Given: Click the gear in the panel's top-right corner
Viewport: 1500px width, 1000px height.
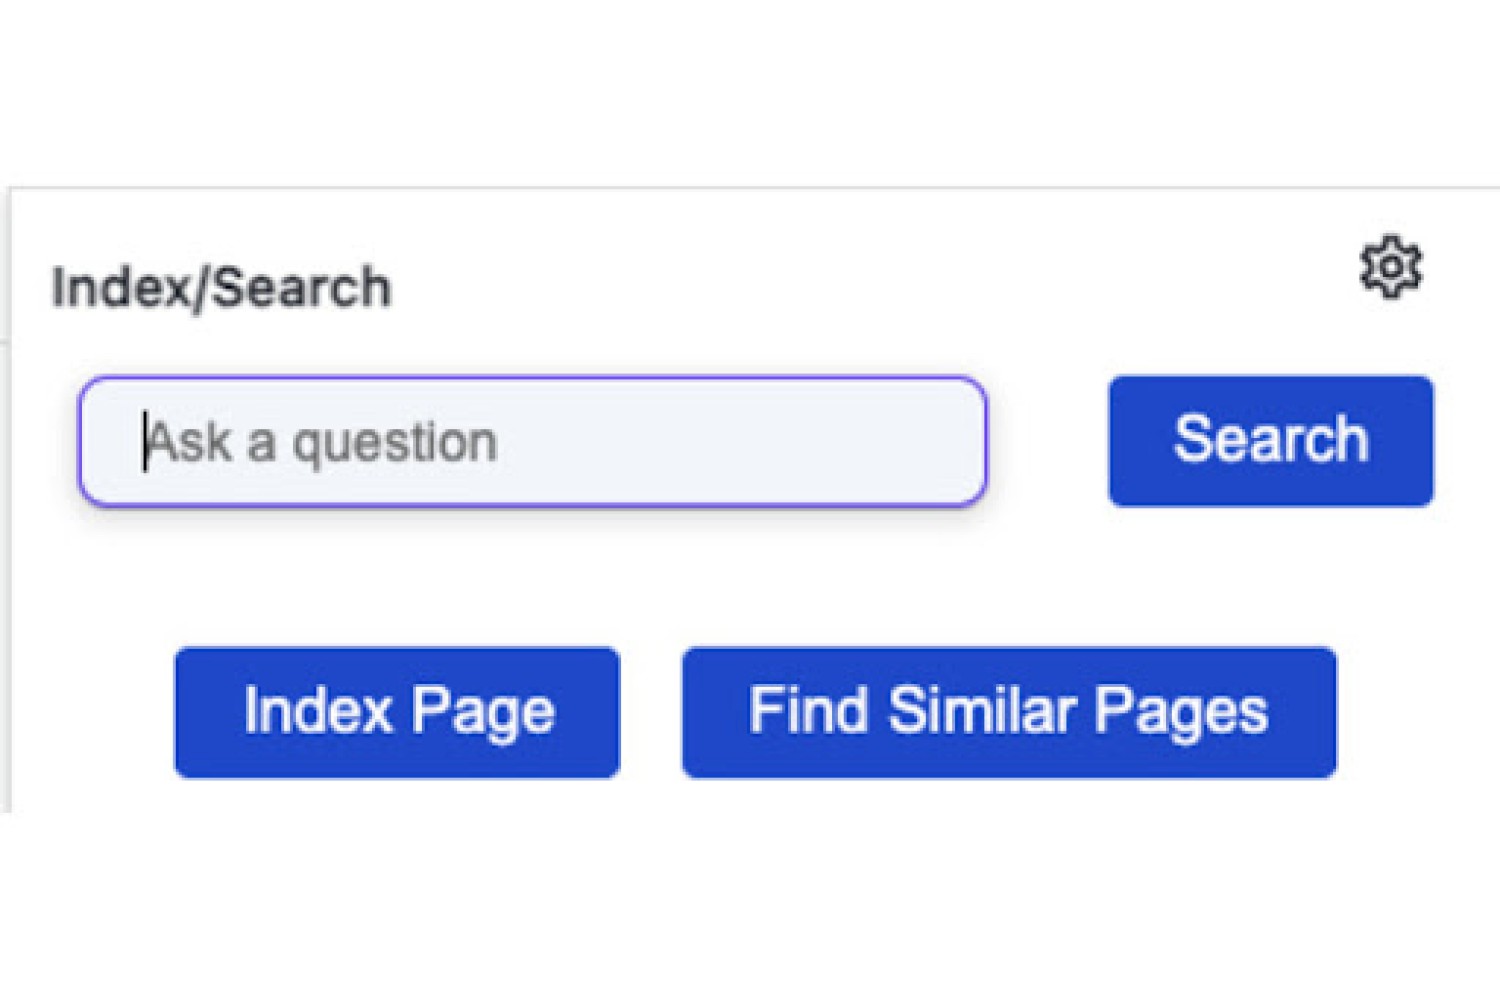Looking at the screenshot, I should [x=1390, y=267].
